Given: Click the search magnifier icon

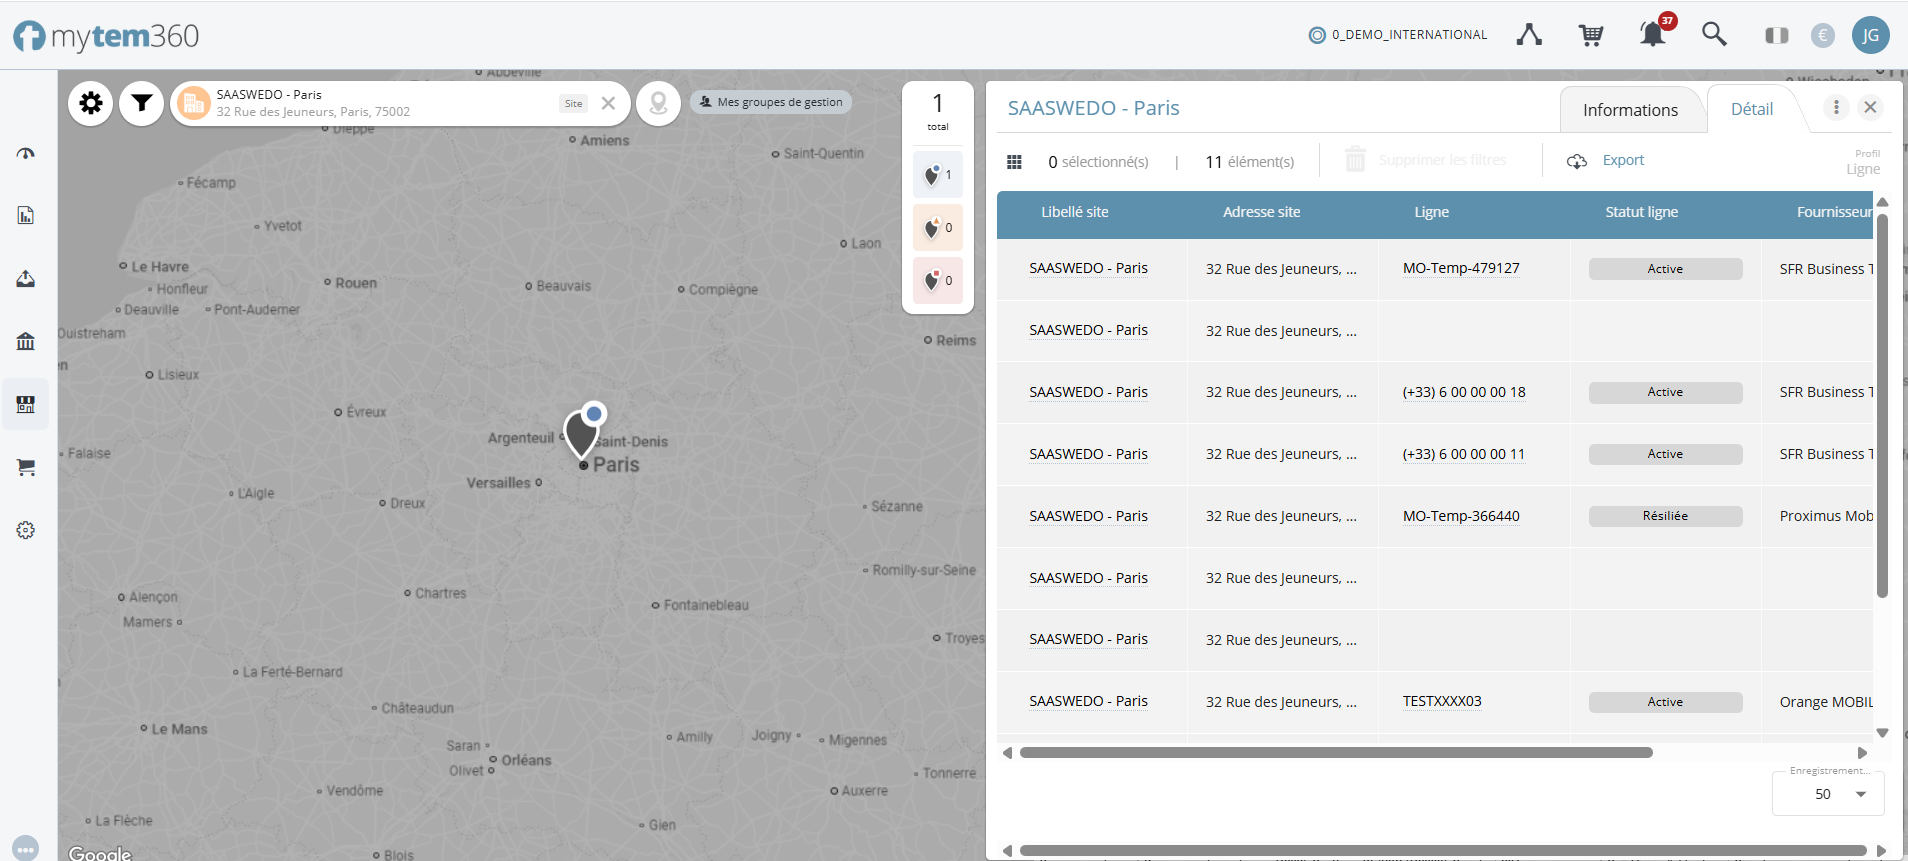Looking at the screenshot, I should (1714, 35).
